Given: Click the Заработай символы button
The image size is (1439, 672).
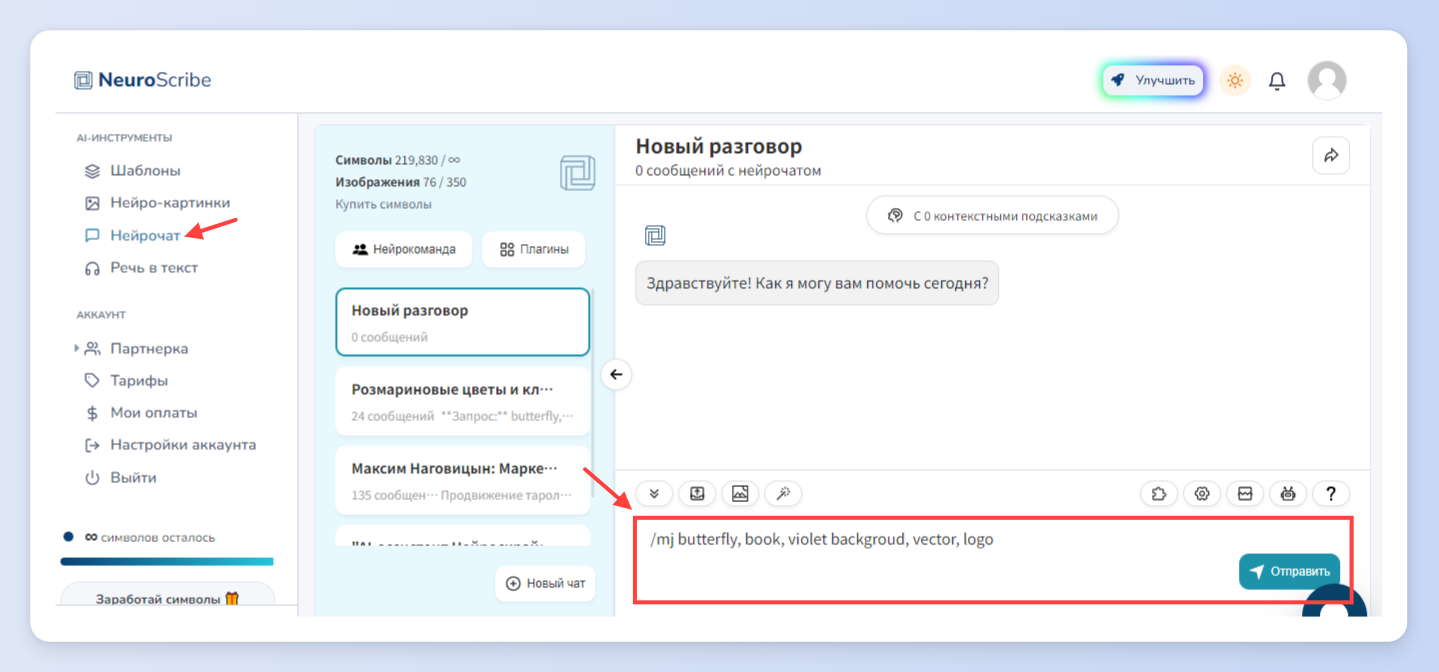Looking at the screenshot, I should [x=167, y=598].
